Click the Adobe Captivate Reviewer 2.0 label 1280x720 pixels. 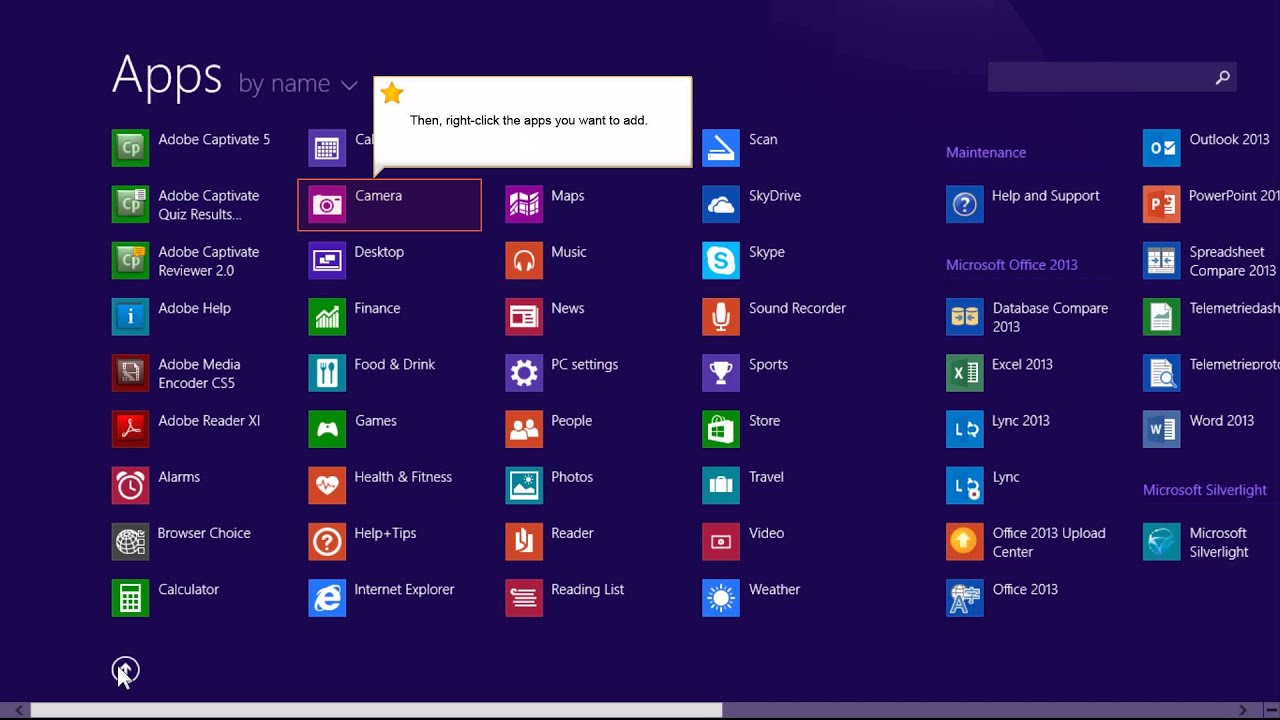208,261
